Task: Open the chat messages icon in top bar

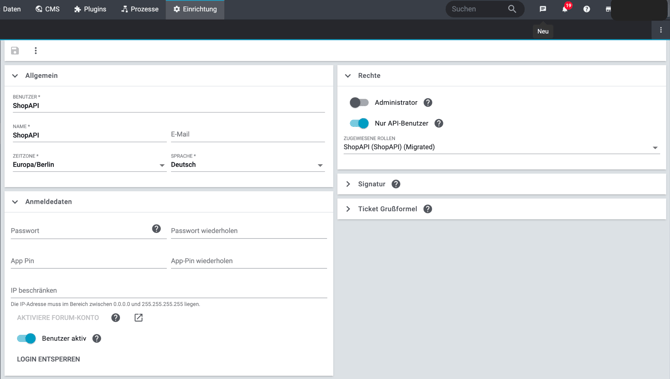Action: 543,9
